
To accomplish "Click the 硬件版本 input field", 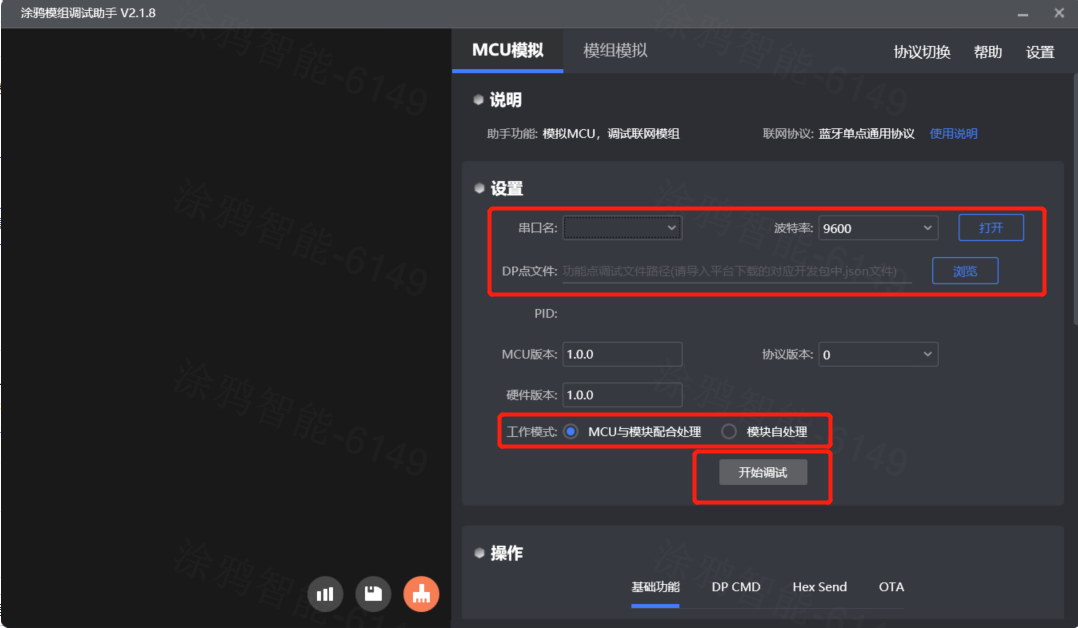I will [622, 395].
